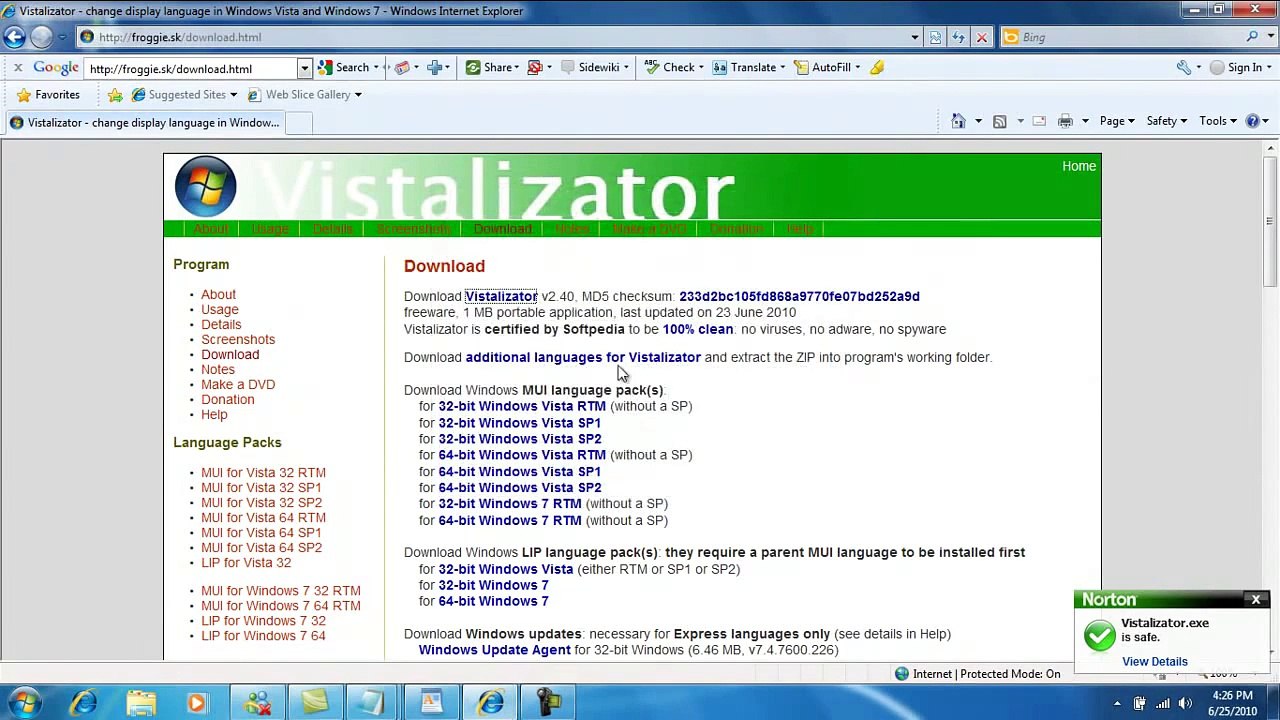Click Windows Update Agent link

(494, 650)
